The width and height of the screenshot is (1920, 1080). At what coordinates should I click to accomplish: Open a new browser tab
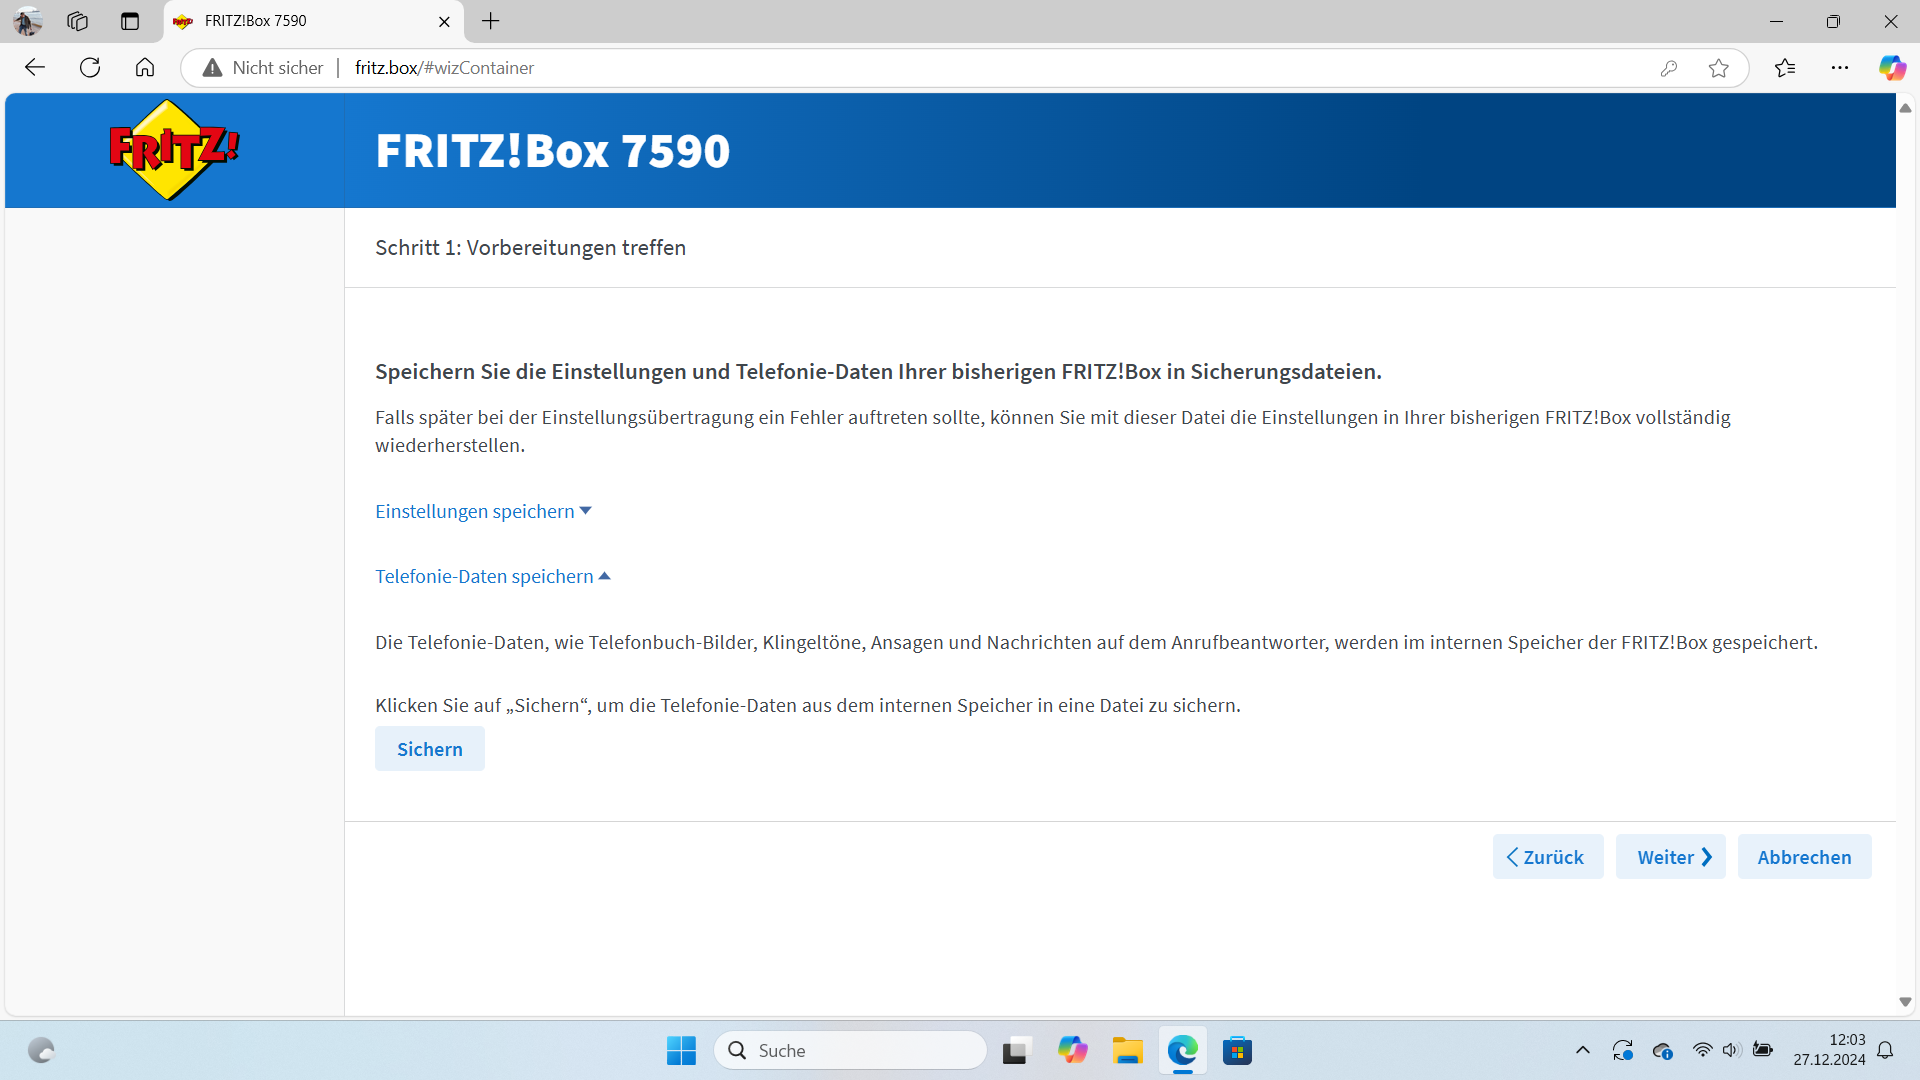coord(490,21)
